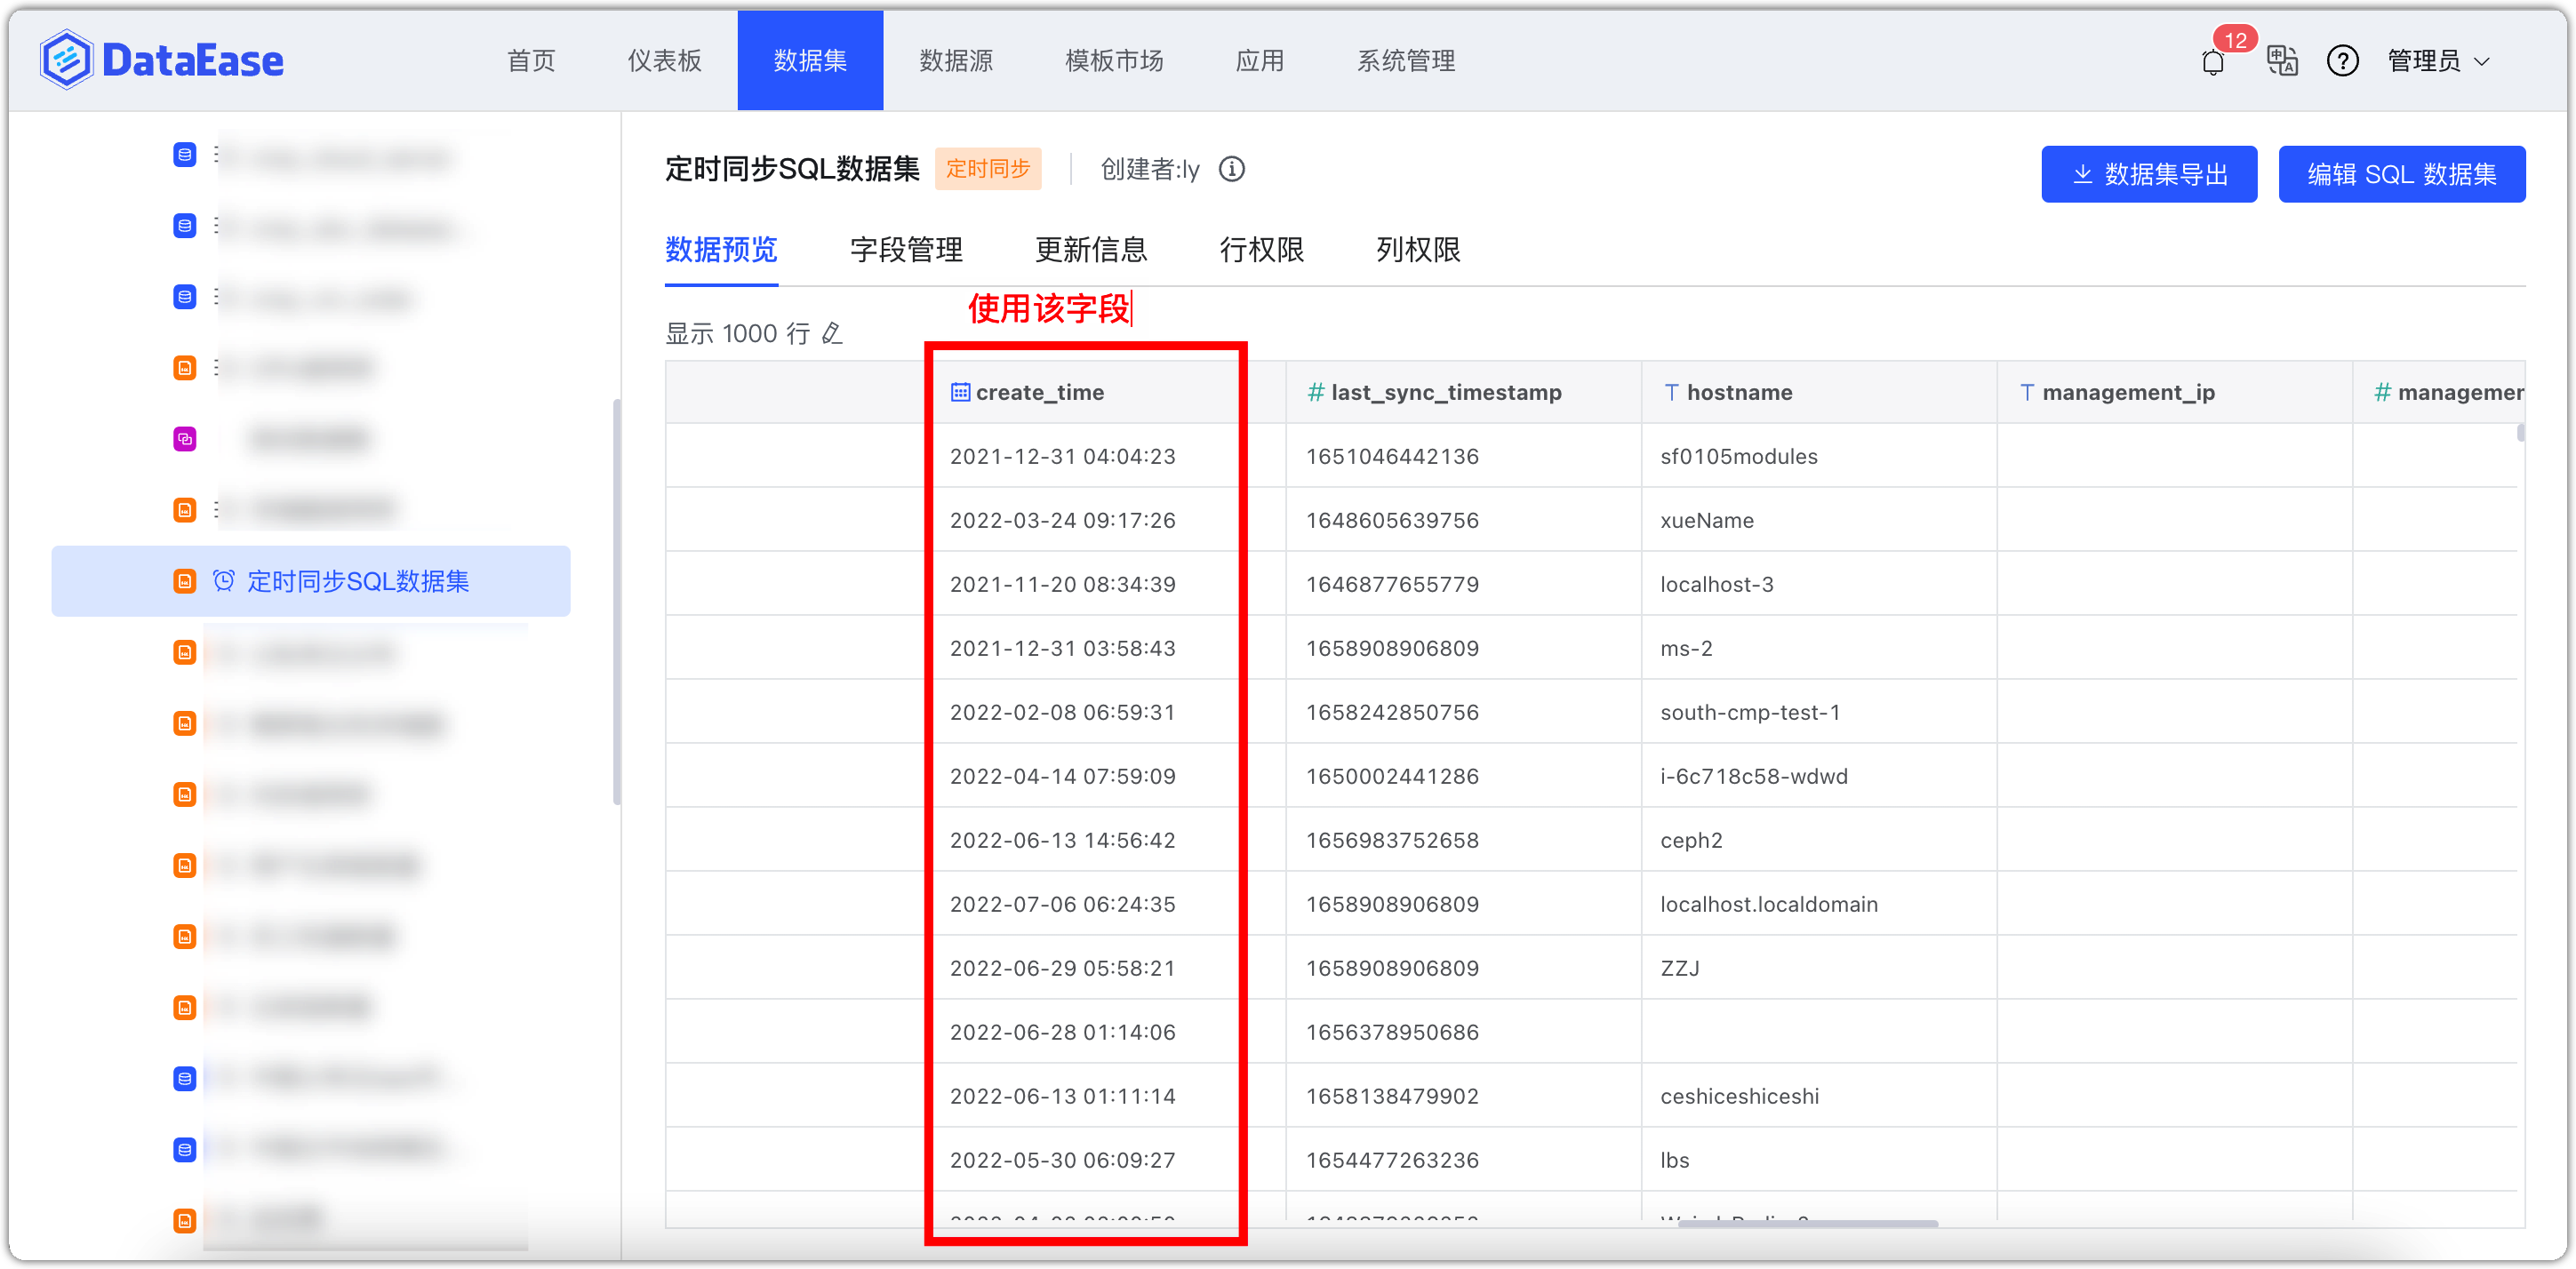Switch to the 更新信息 tab

(1090, 250)
